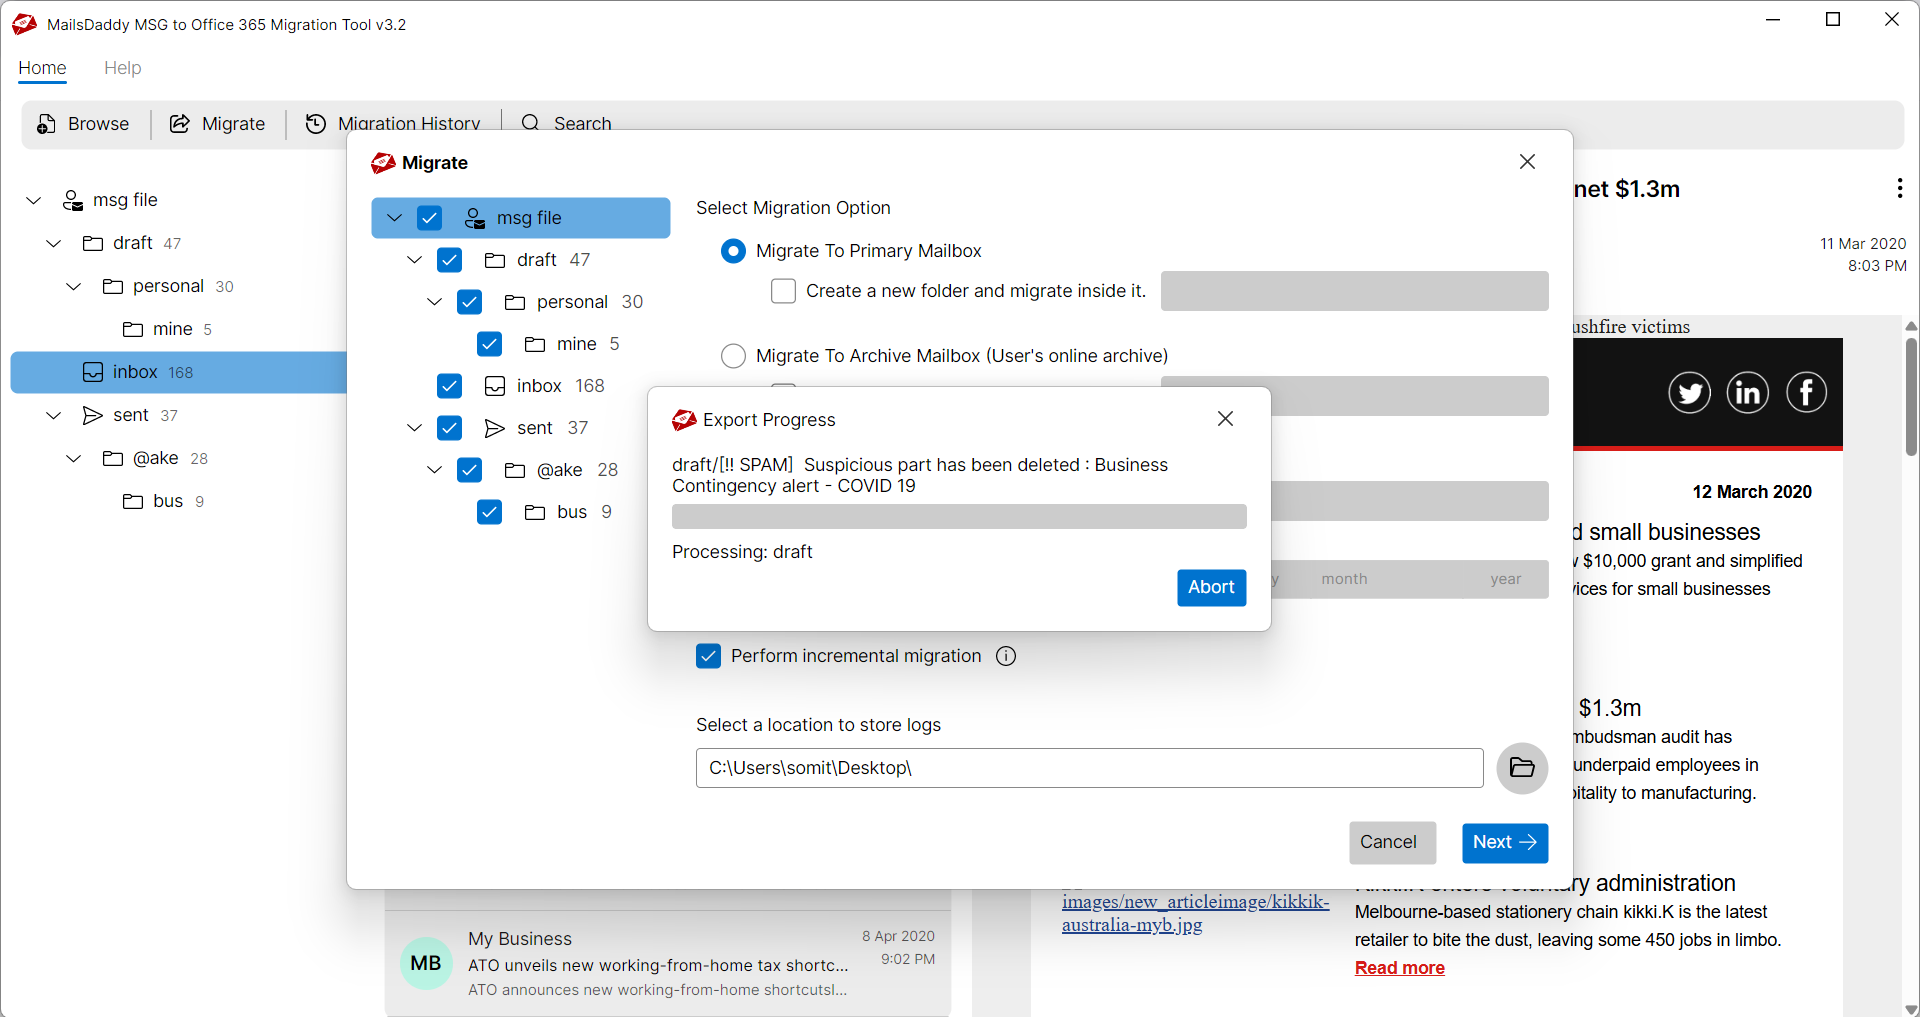The image size is (1920, 1017).
Task: Click the Search toolbar icon
Action: [x=529, y=123]
